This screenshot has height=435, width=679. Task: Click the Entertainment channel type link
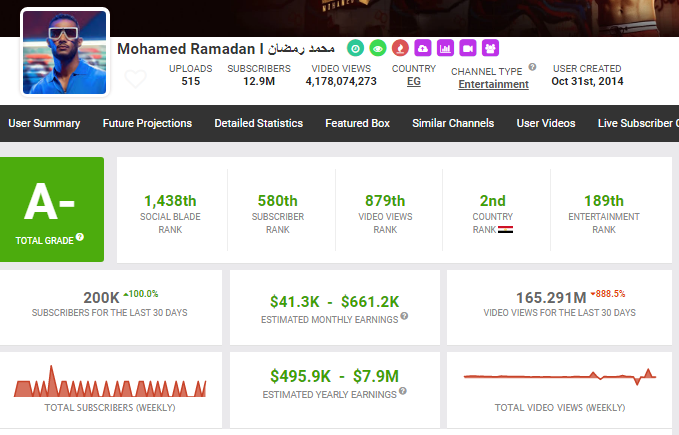[x=494, y=84]
